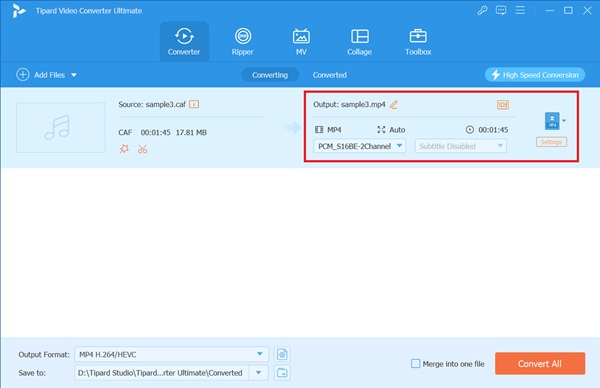The width and height of the screenshot is (600, 388).
Task: Rename output with pencil icon
Action: [x=394, y=104]
